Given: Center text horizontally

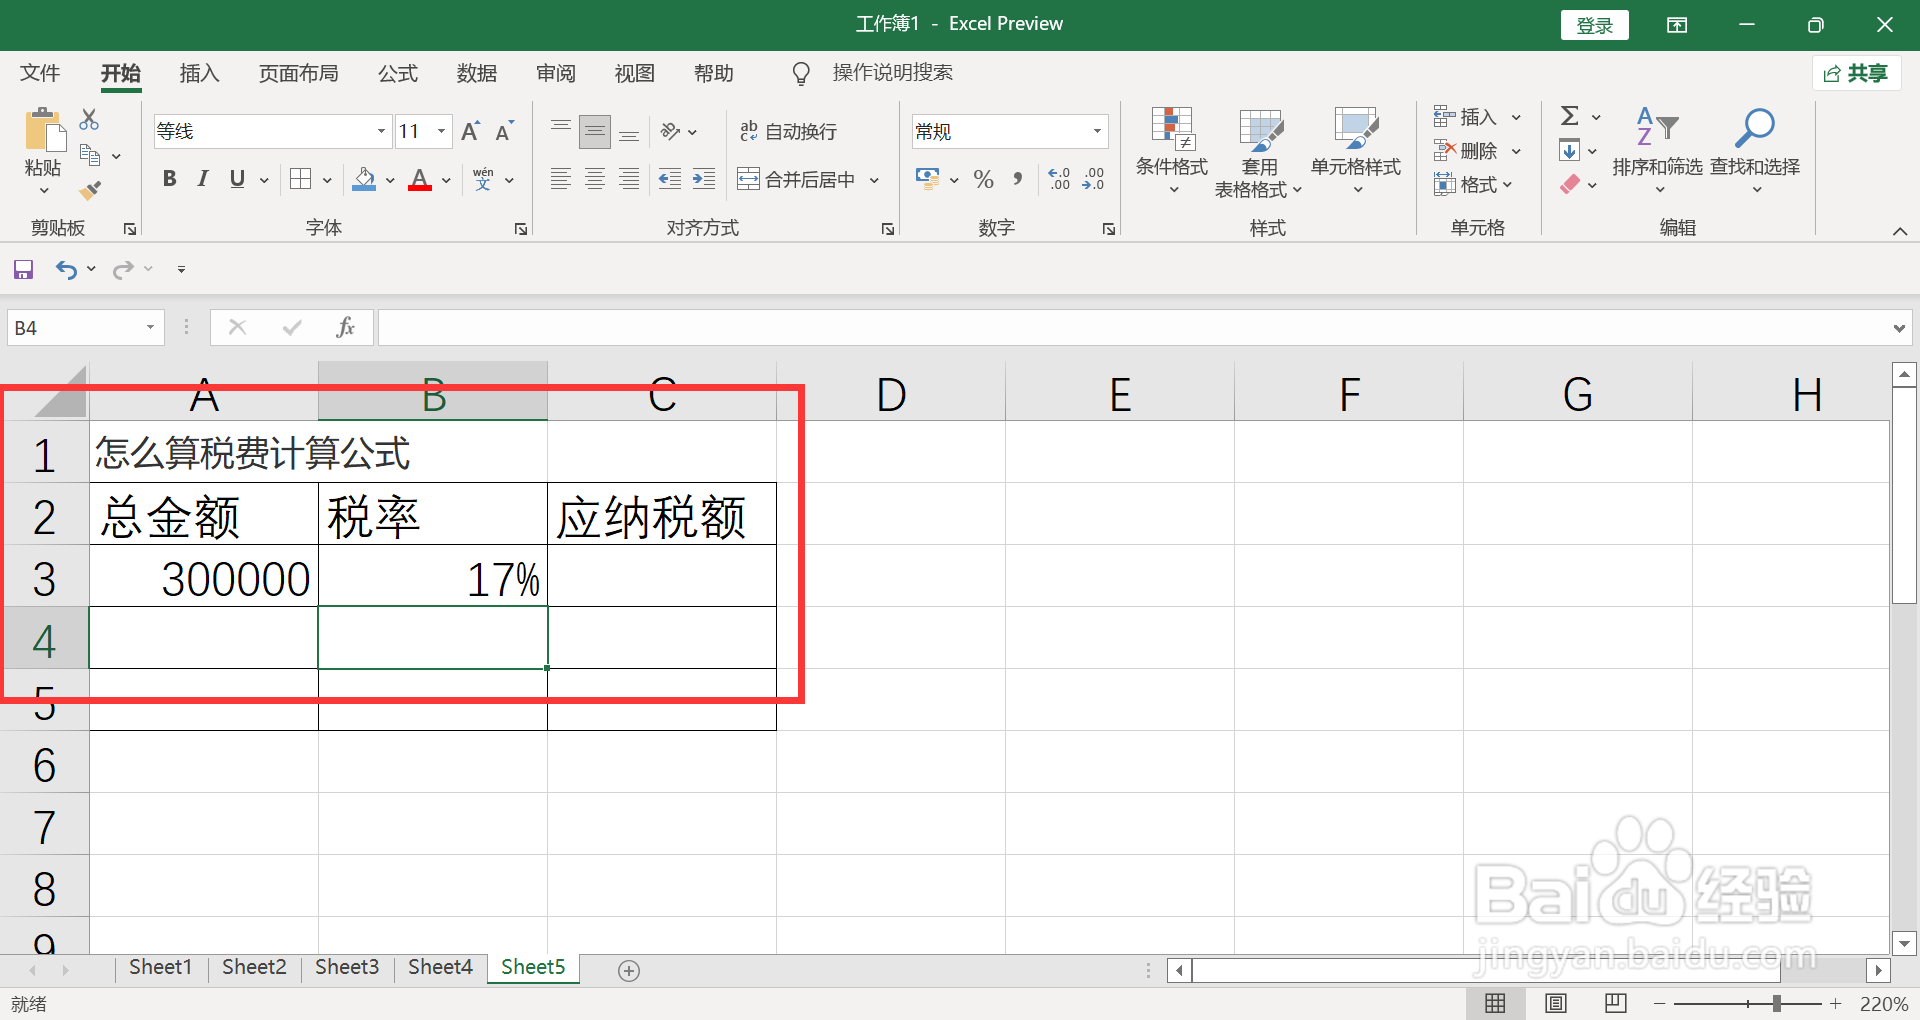Looking at the screenshot, I should (595, 179).
